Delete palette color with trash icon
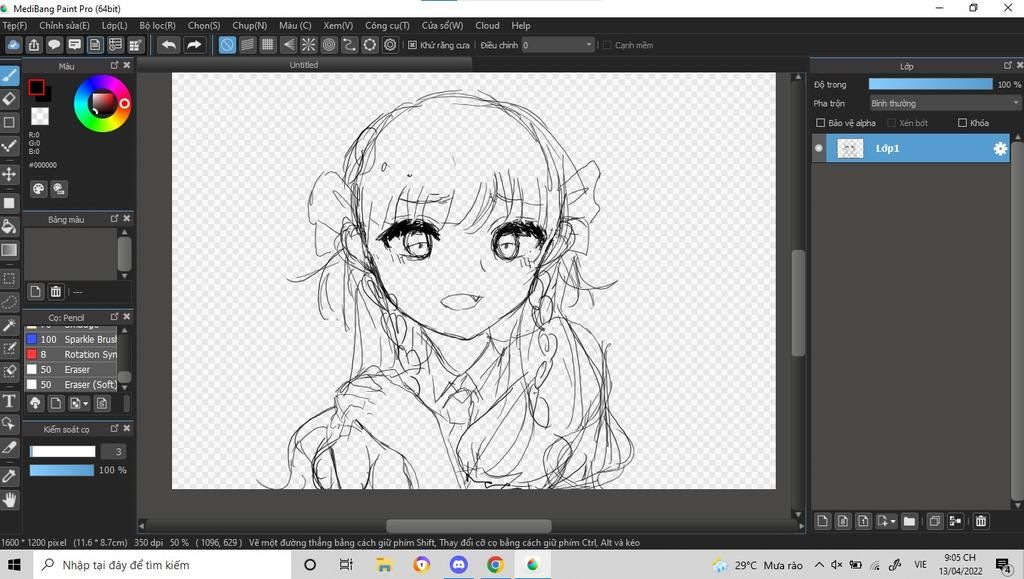Screen dimensions: 1024x579 pyautogui.click(x=56, y=292)
